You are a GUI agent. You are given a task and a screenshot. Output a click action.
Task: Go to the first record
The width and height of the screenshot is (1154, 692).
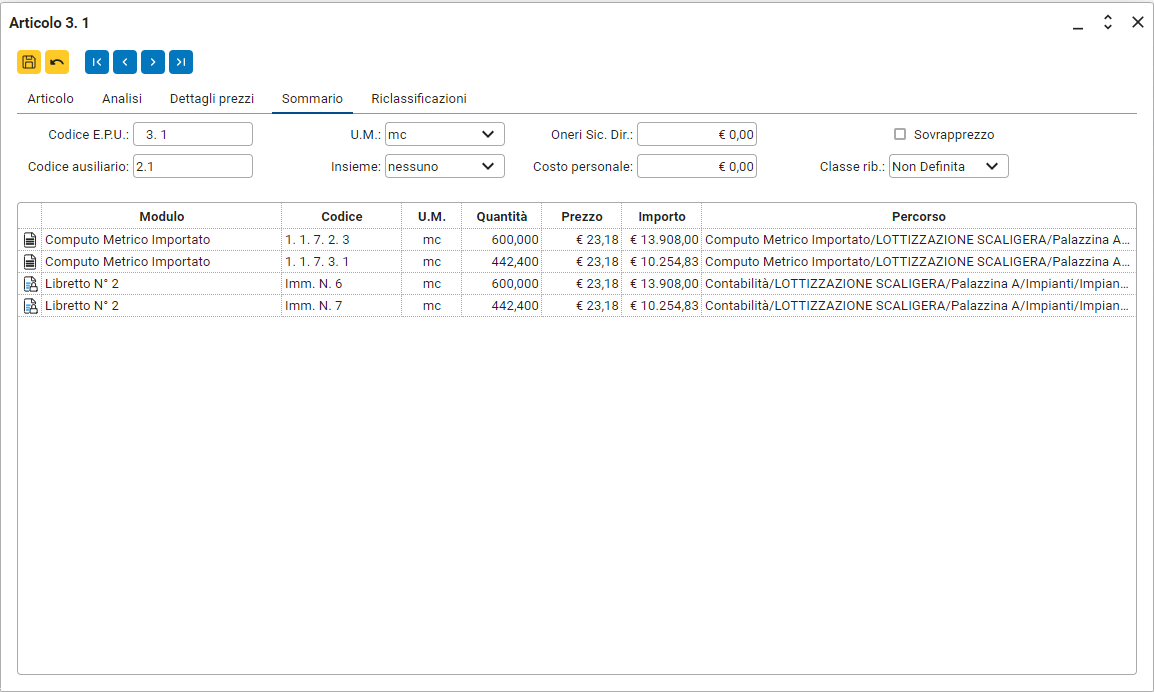[x=97, y=62]
